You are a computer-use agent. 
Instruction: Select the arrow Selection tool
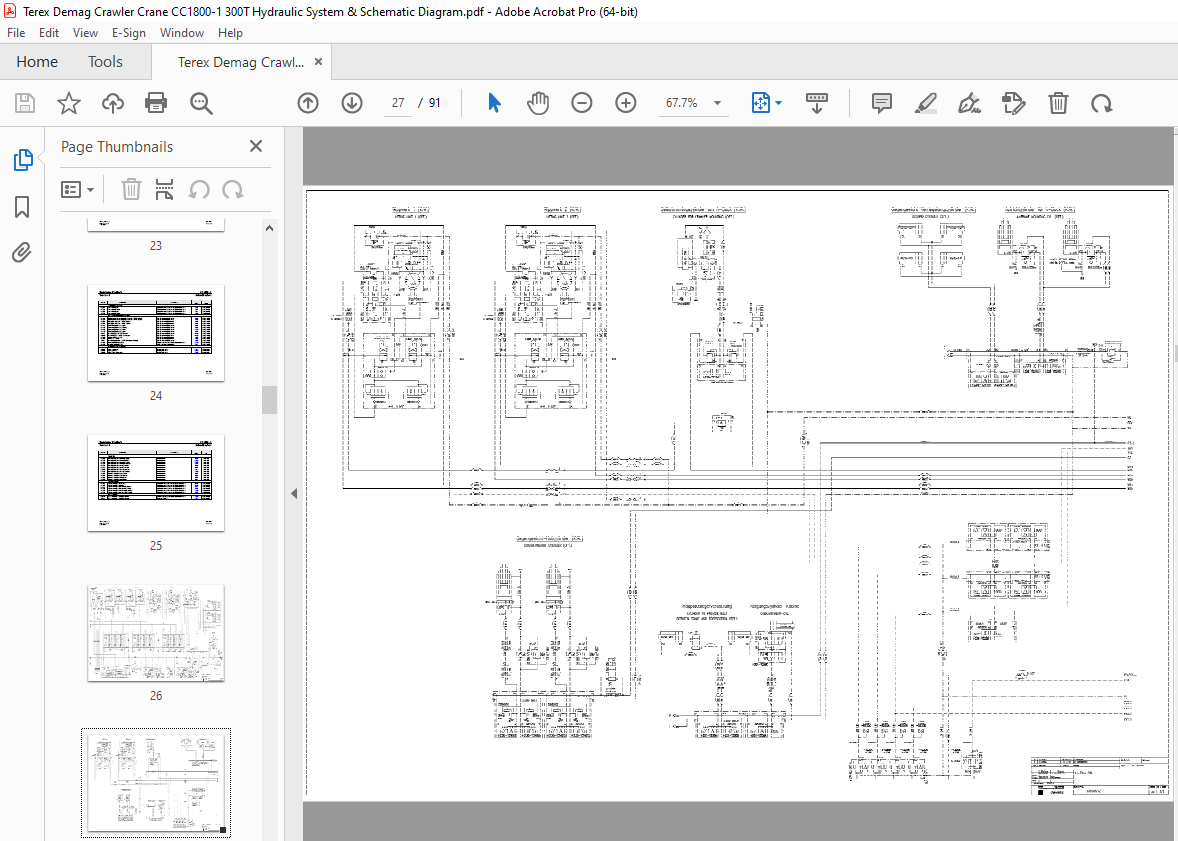point(494,103)
